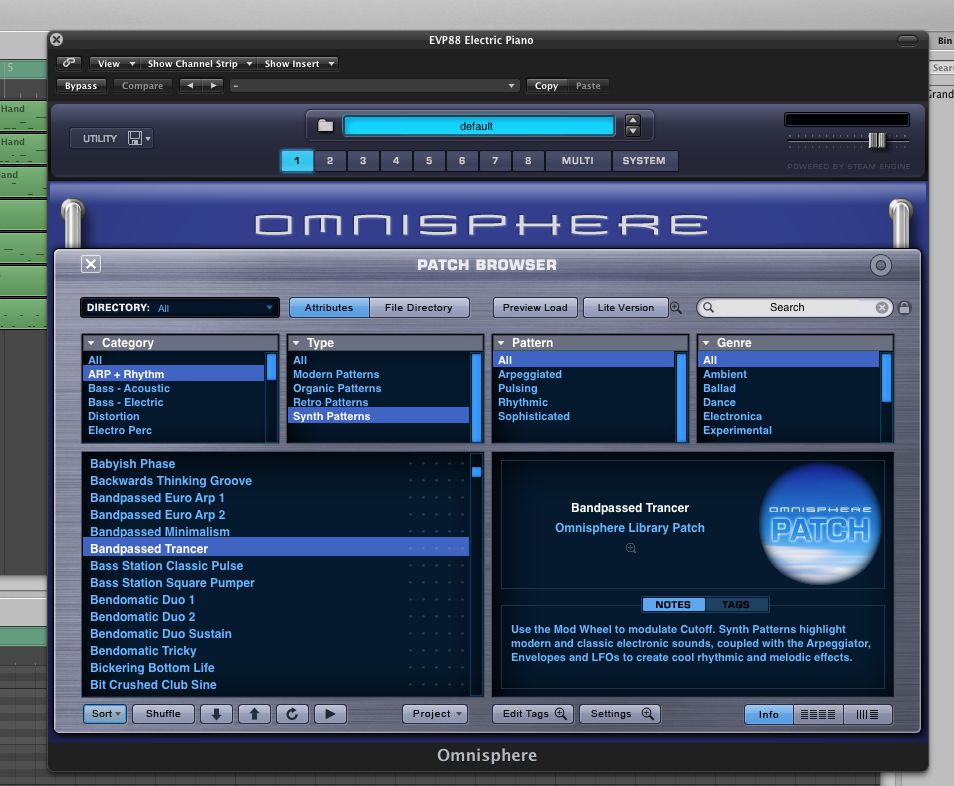This screenshot has width=954, height=786.
Task: Click the Copy button
Action: (x=546, y=86)
